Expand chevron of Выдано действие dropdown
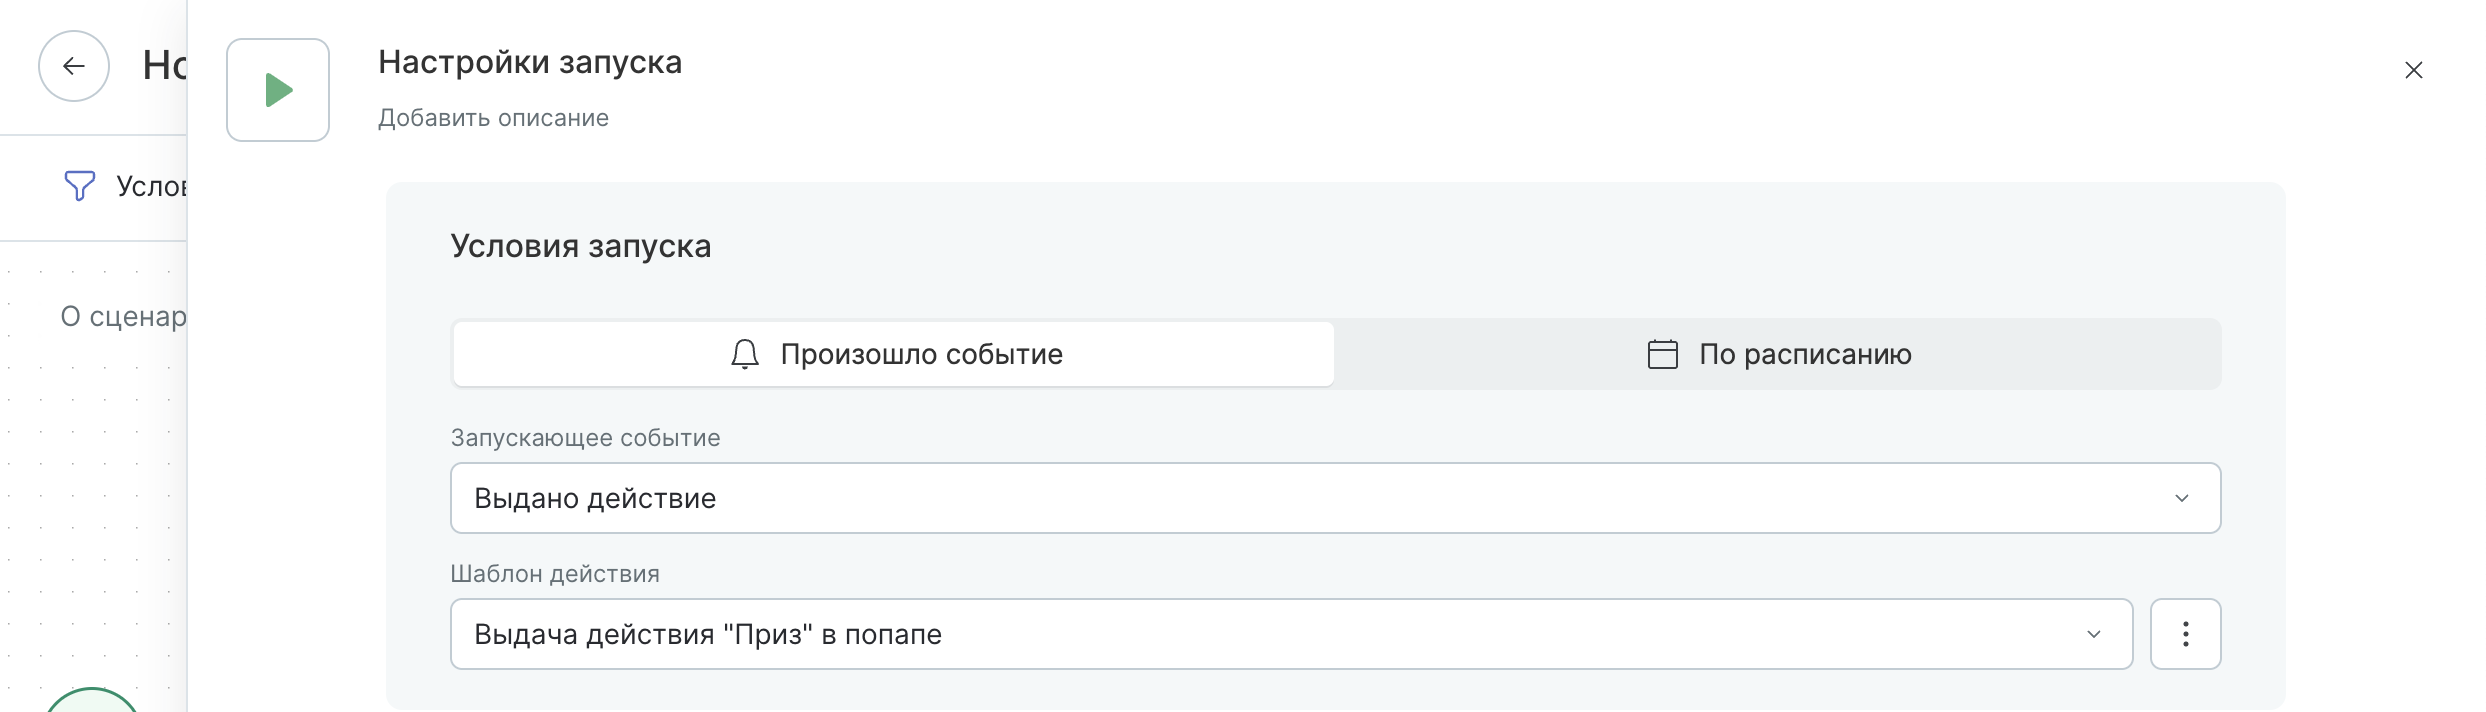Image resolution: width=2486 pixels, height=712 pixels. click(x=2181, y=498)
